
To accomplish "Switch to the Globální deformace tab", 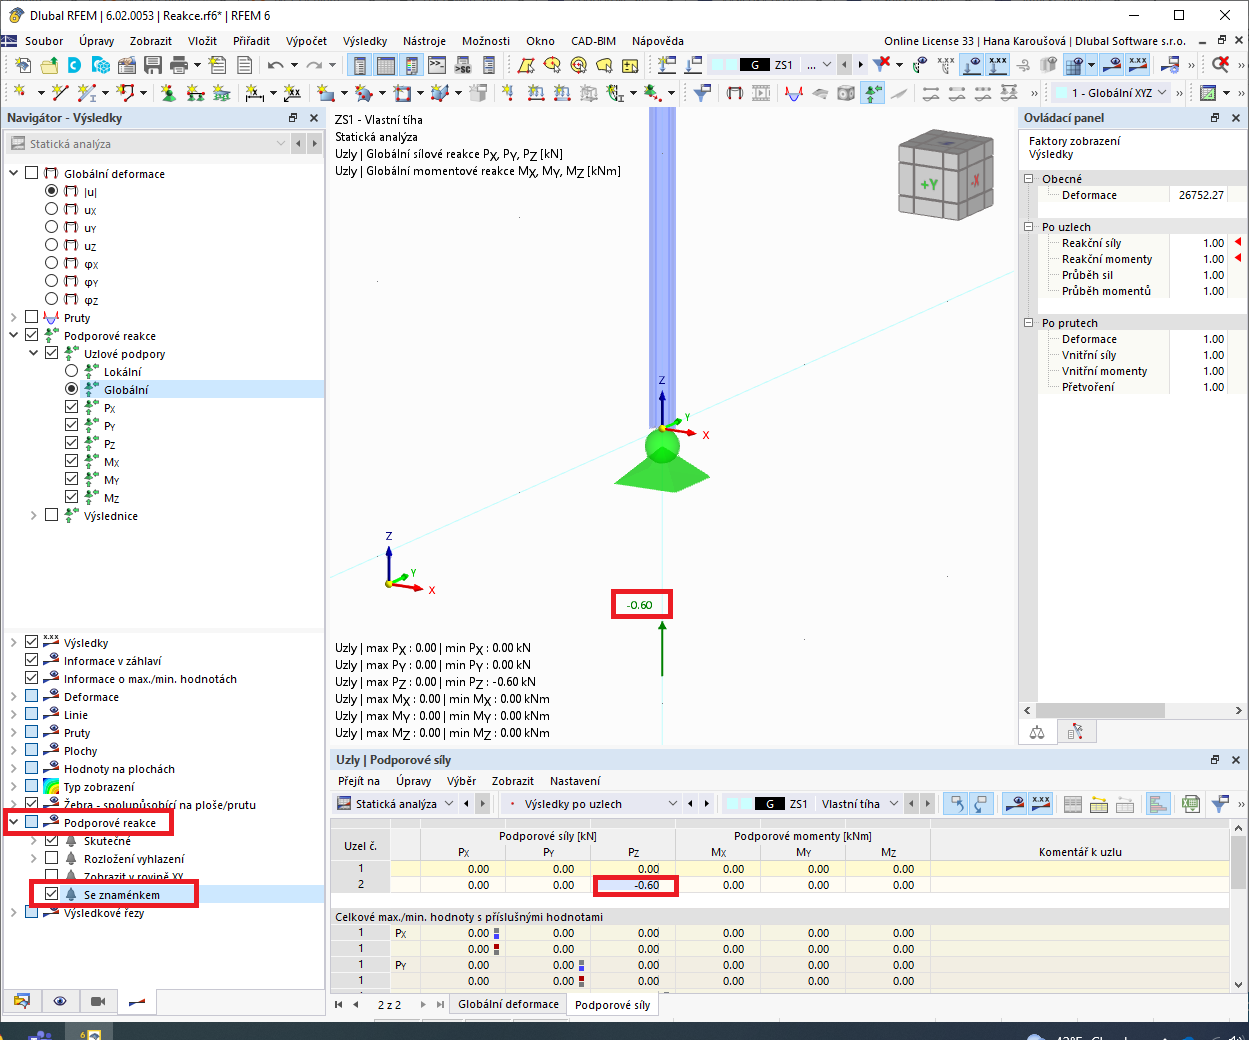I will tap(508, 1004).
